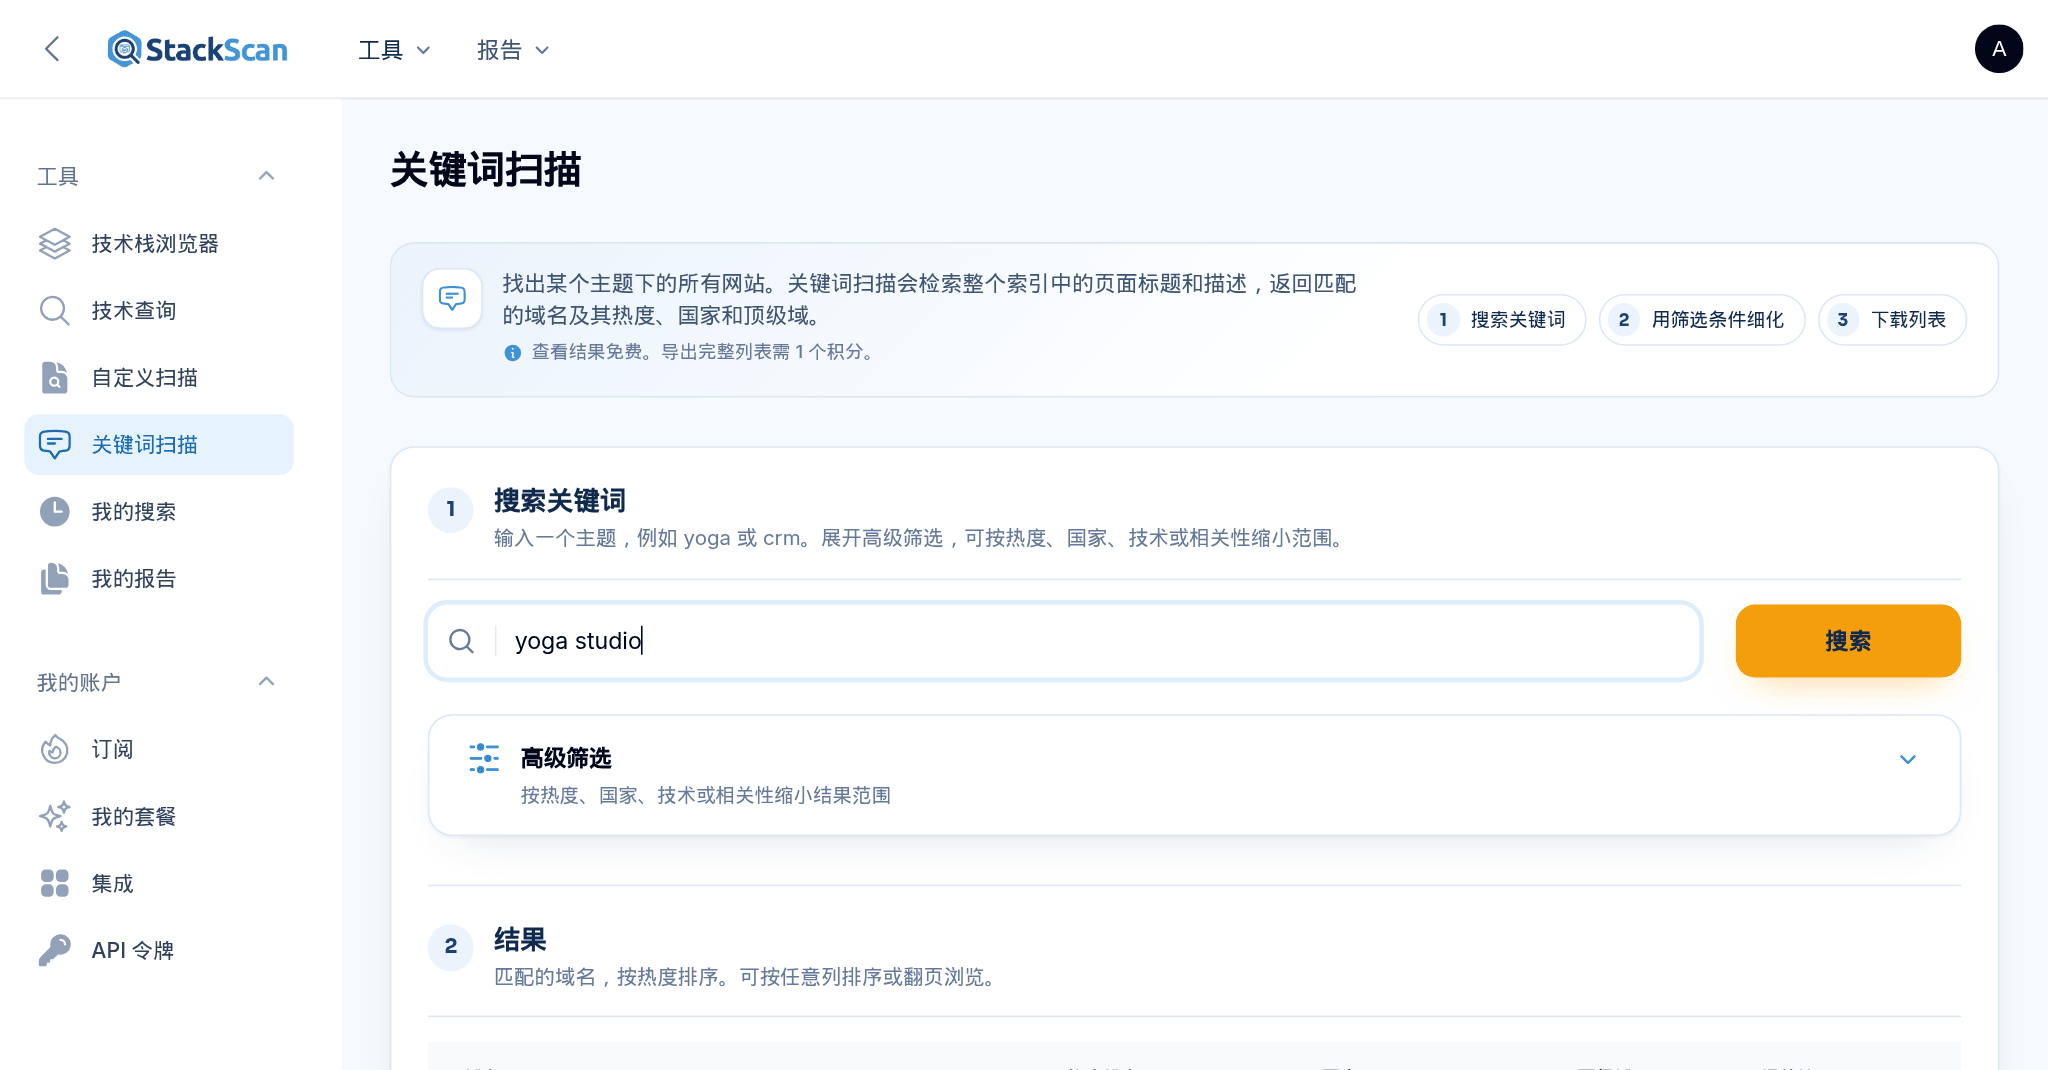This screenshot has height=1070, width=2048.
Task: Open the user avatar A menu
Action: click(1998, 49)
